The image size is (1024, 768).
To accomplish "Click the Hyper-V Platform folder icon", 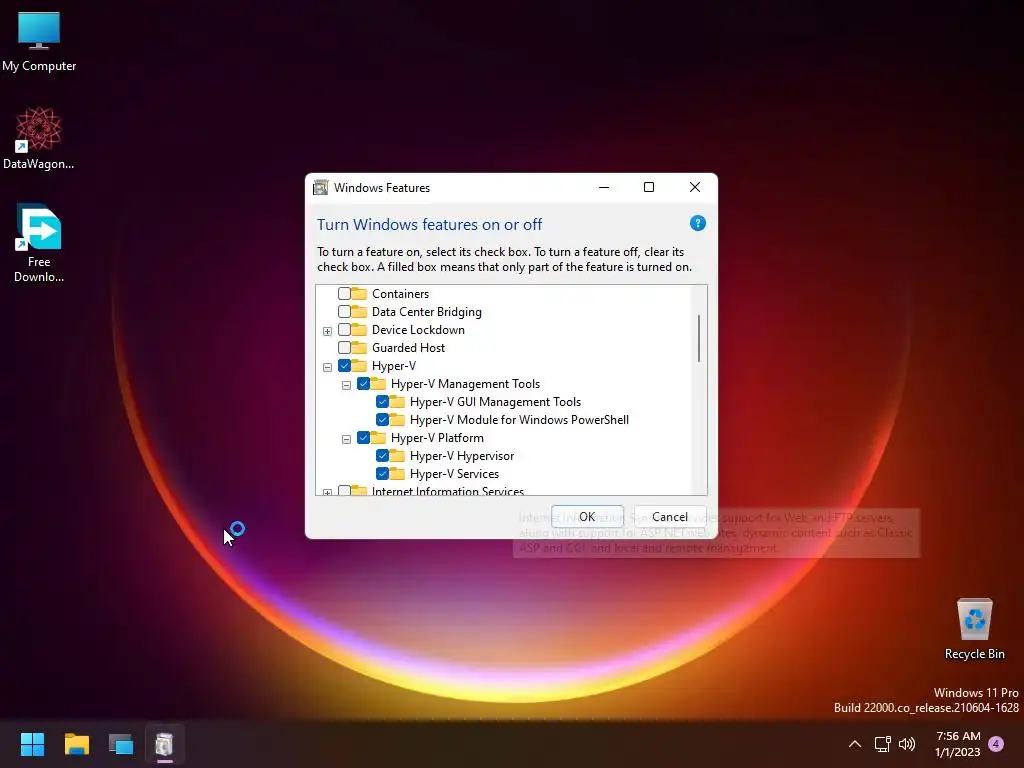I will click(x=378, y=437).
